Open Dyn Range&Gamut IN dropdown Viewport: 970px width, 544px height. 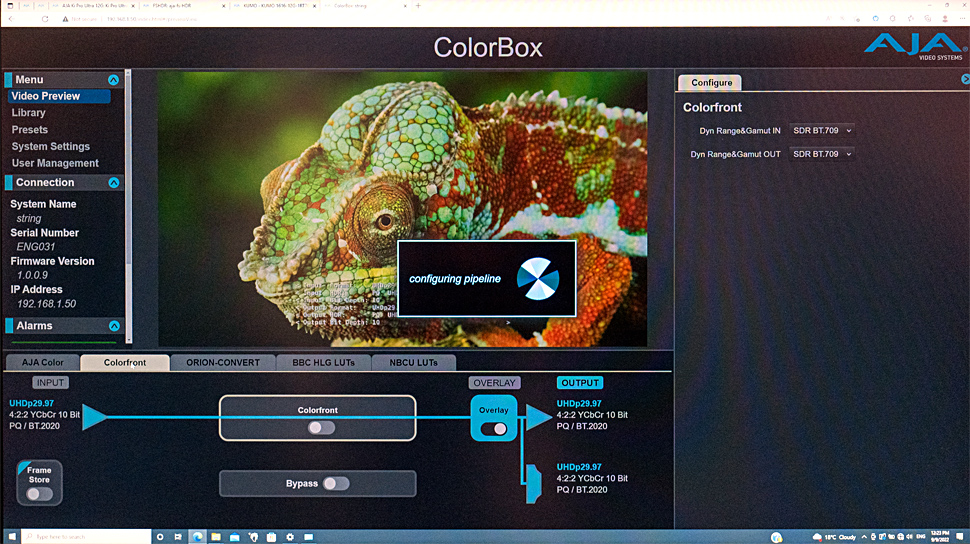pos(822,131)
